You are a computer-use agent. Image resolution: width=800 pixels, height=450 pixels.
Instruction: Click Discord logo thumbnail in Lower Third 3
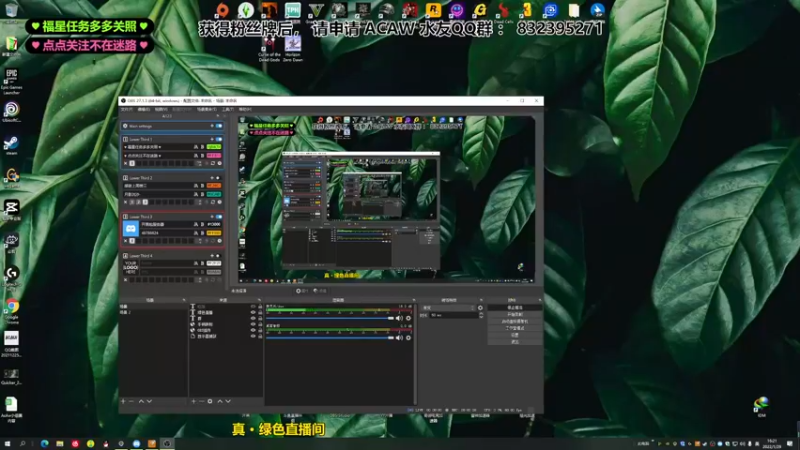(131, 229)
